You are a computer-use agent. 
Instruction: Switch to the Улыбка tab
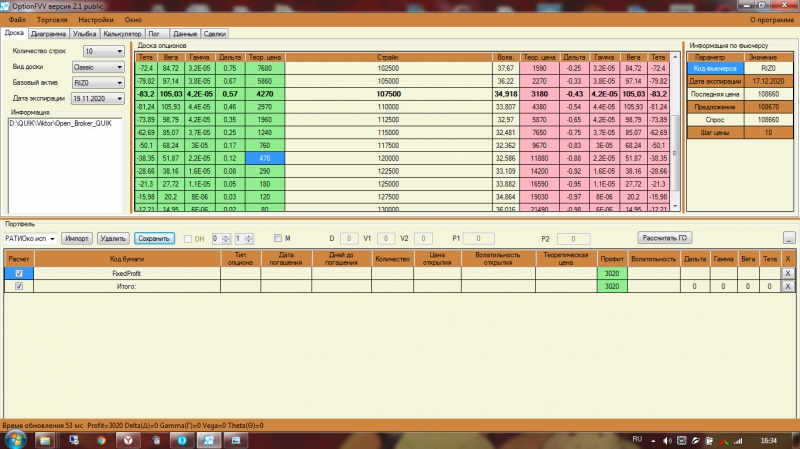(x=84, y=34)
